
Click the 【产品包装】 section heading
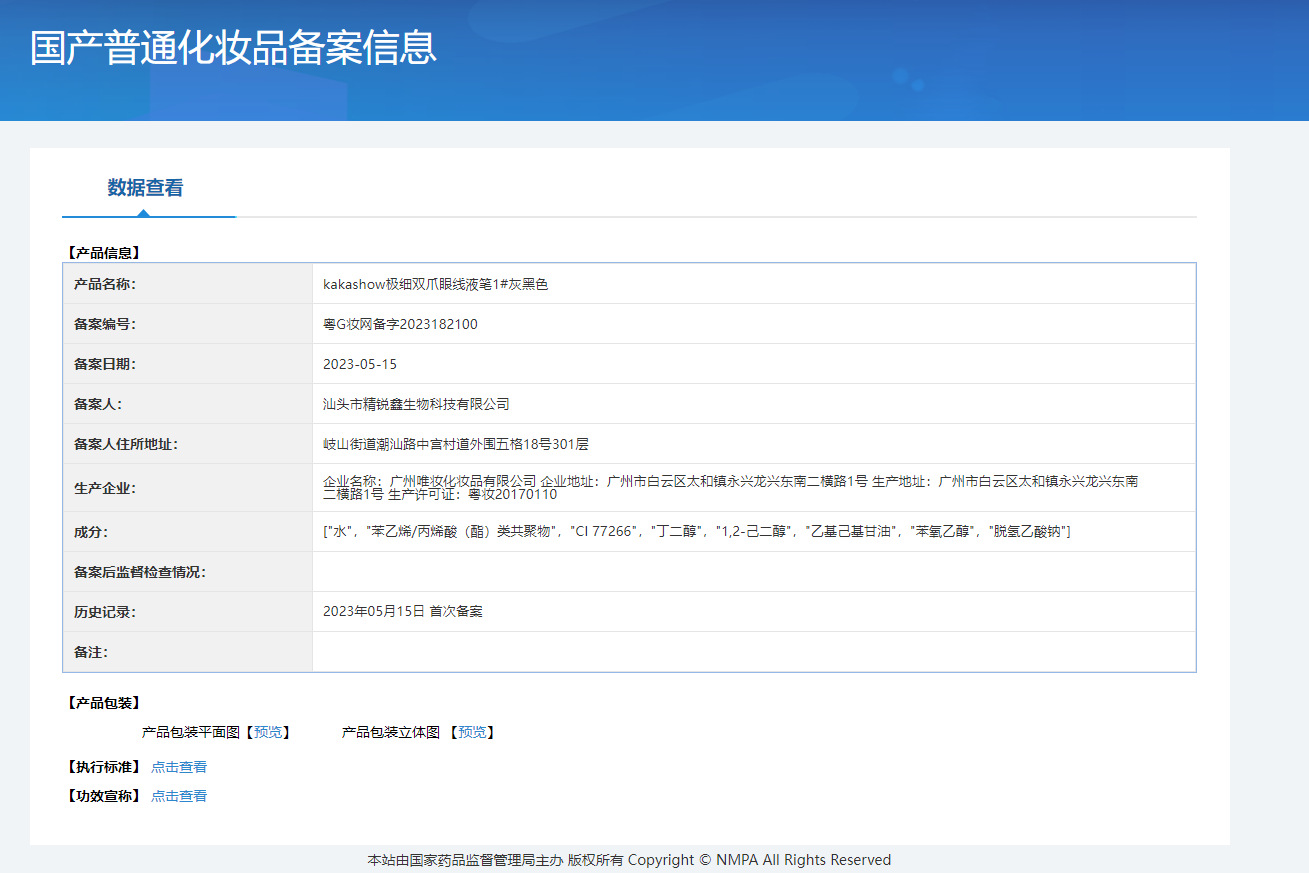pos(103,703)
